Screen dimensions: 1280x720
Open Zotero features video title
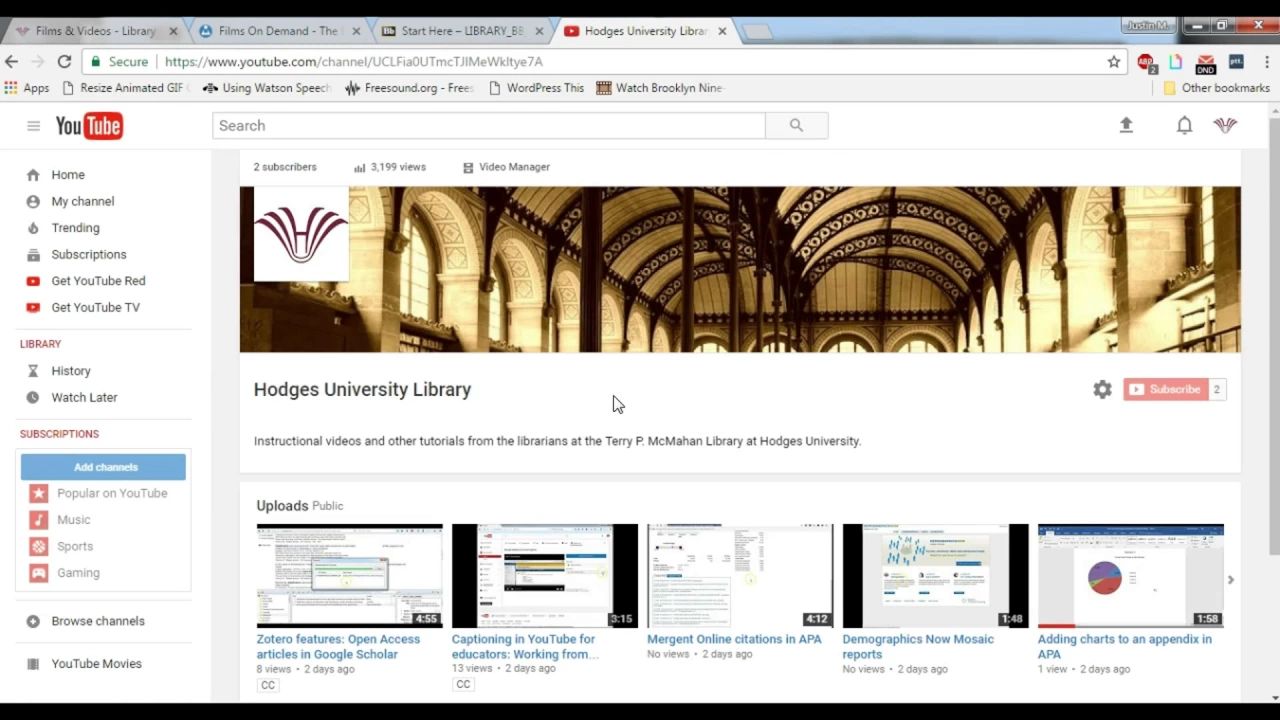coord(338,646)
